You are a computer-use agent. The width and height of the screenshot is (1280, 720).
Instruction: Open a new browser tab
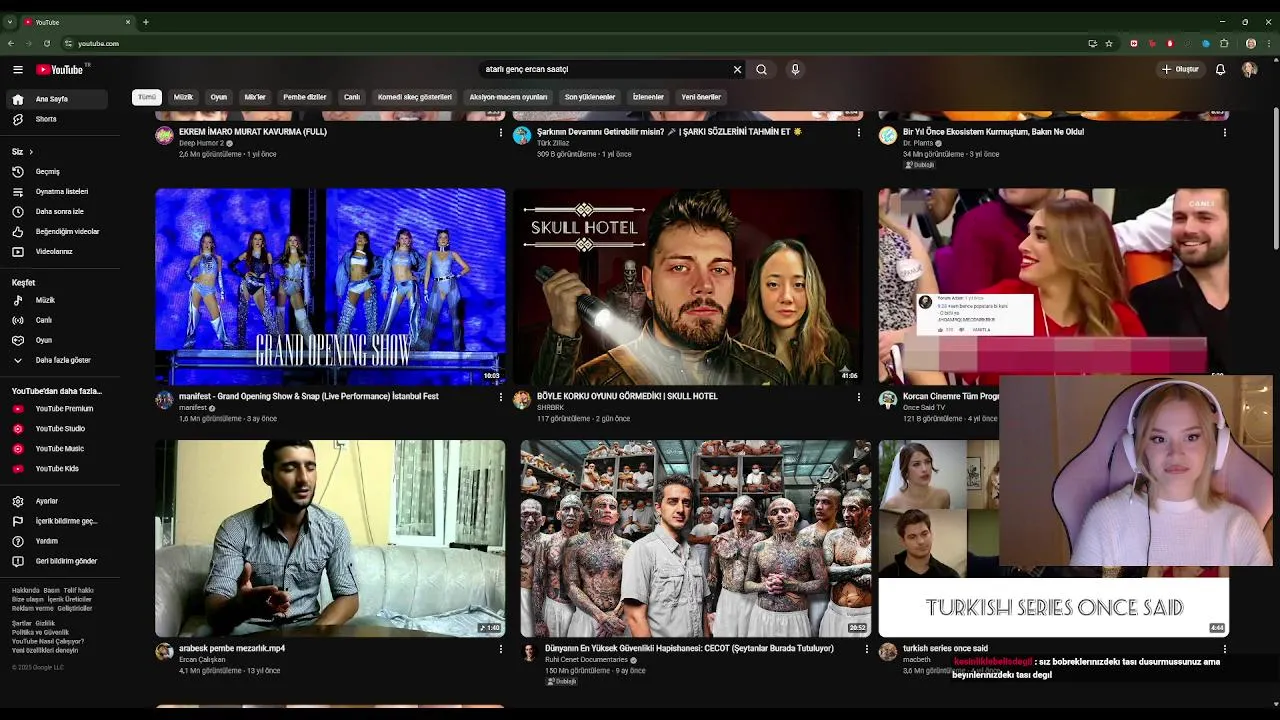pyautogui.click(x=146, y=21)
